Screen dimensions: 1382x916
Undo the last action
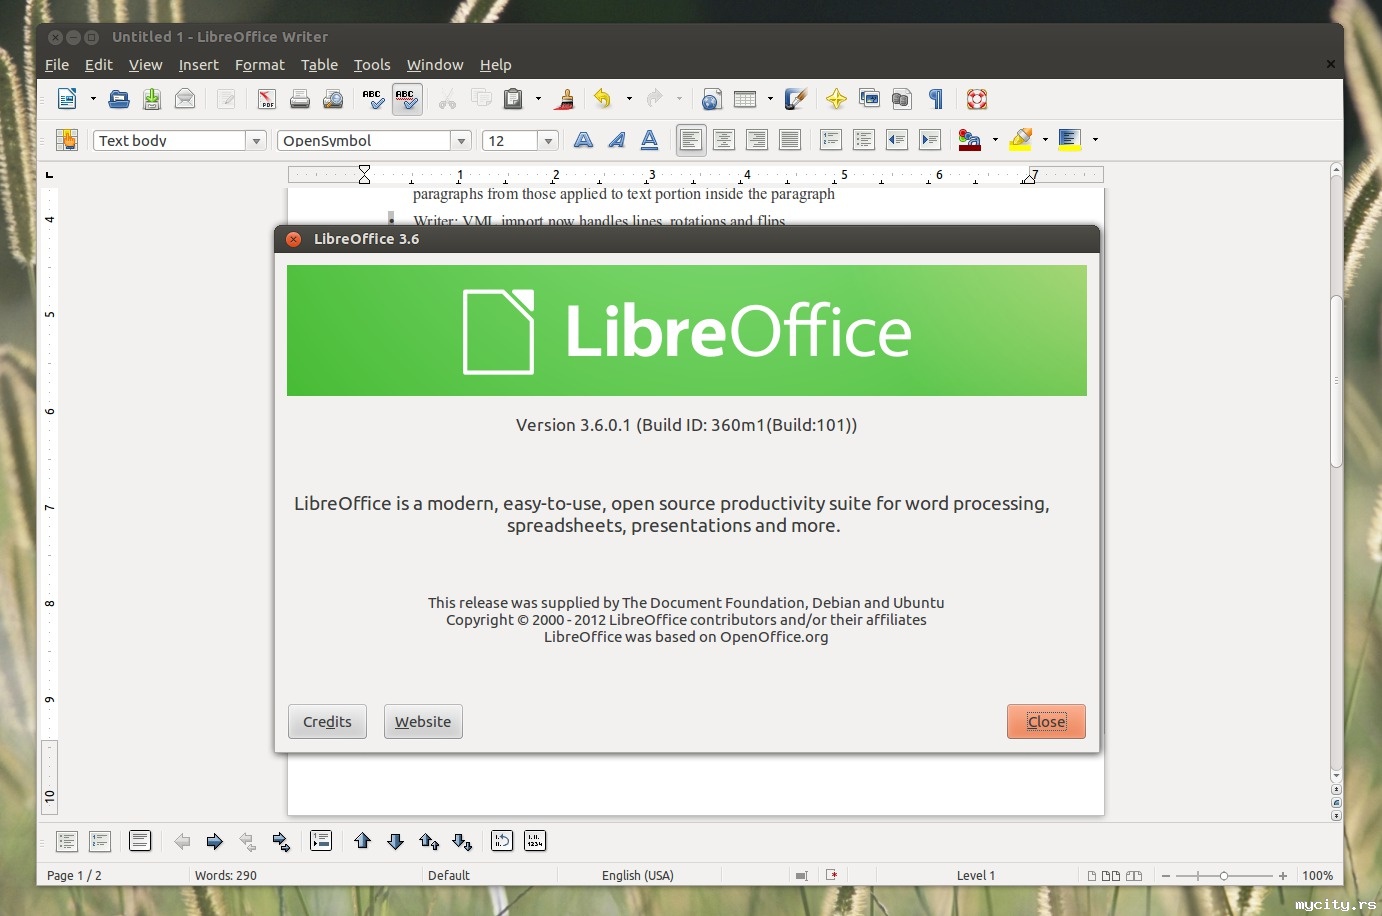(x=602, y=98)
